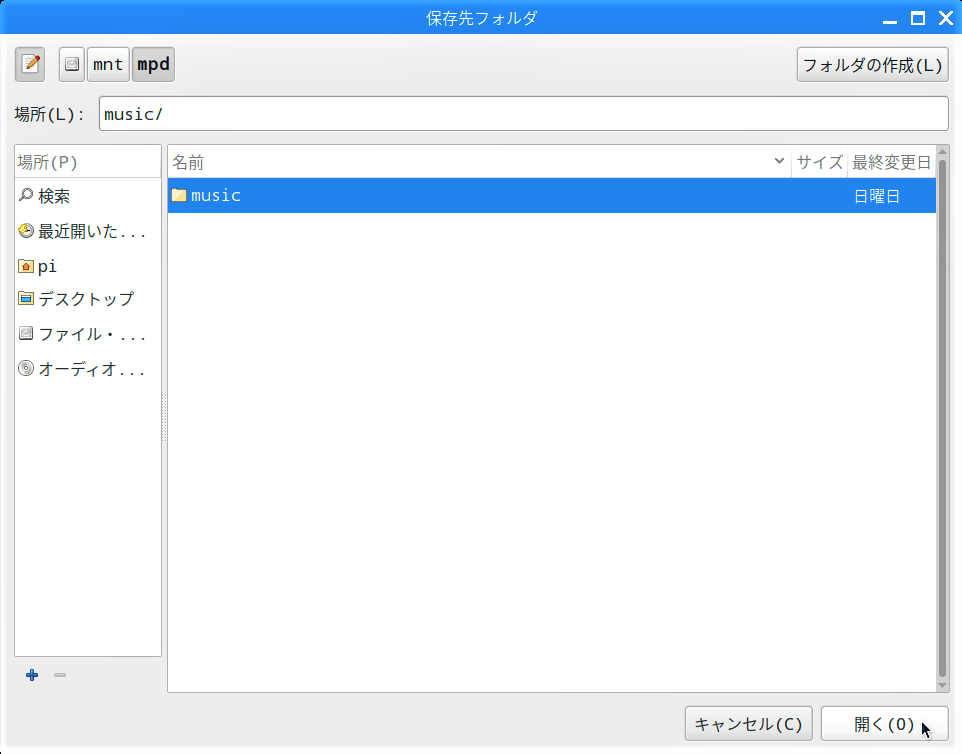
Task: Click the 日曜日 modified date cell
Action: (877, 196)
